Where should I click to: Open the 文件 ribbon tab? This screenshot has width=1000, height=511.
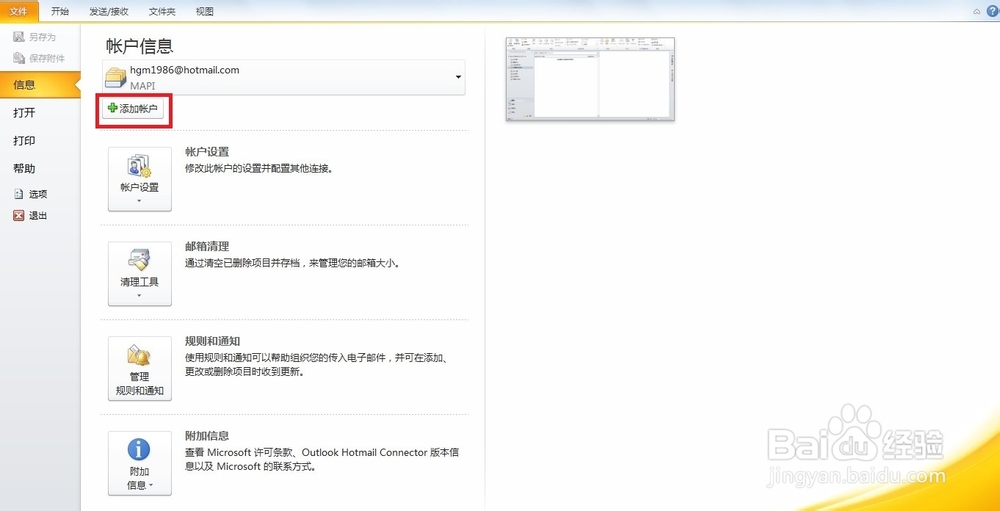(x=19, y=11)
